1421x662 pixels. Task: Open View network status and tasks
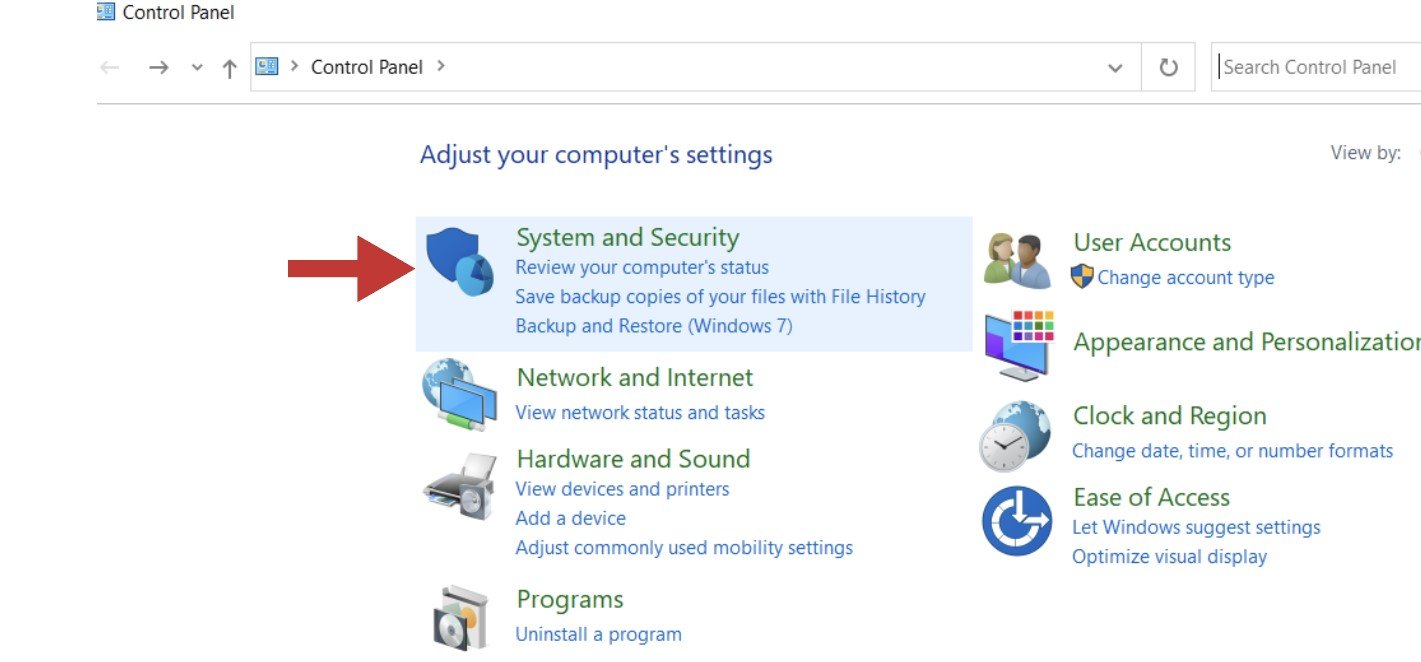point(640,413)
